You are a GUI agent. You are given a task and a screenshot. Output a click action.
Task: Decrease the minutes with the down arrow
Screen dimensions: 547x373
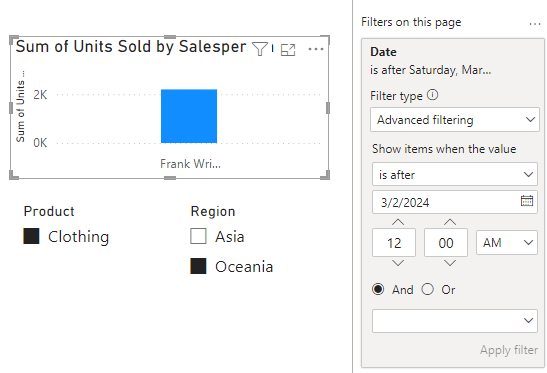[450, 263]
